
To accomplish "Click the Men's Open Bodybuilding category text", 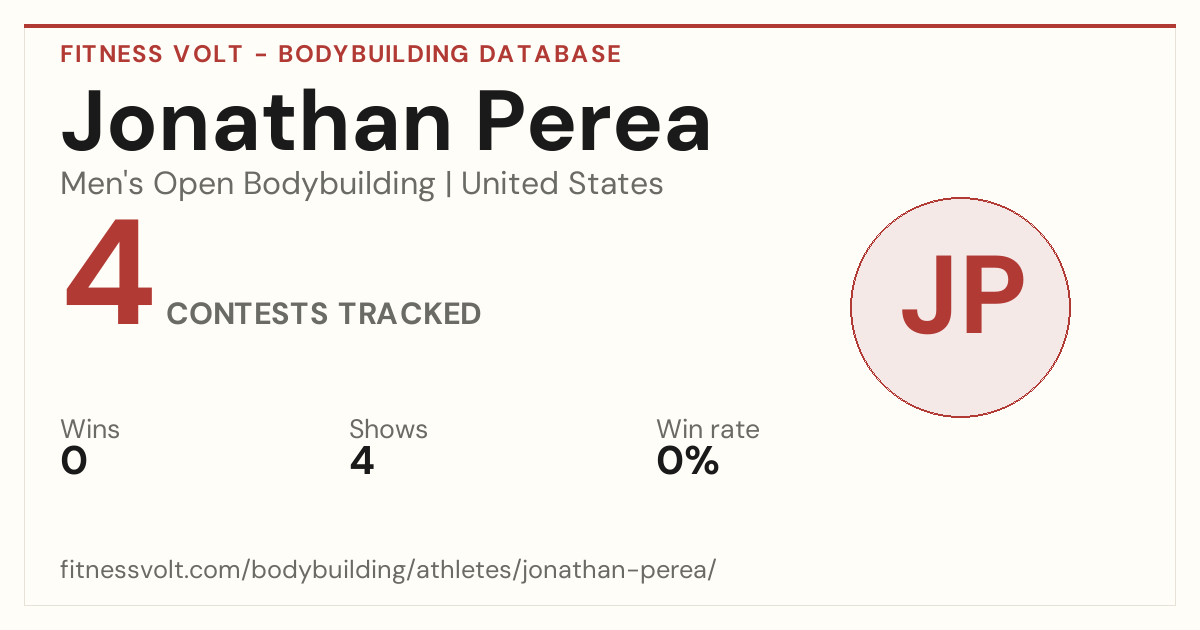I will tap(248, 184).
